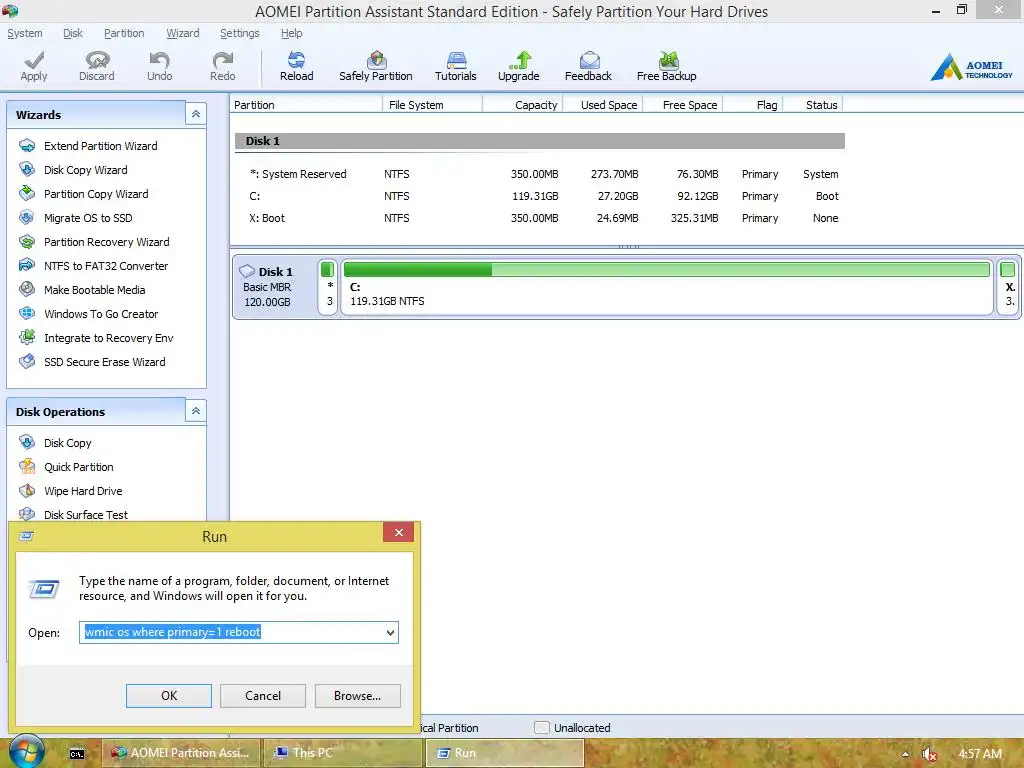Start Migrate OS to SSD
Image resolution: width=1024 pixels, height=768 pixels.
tap(88, 218)
